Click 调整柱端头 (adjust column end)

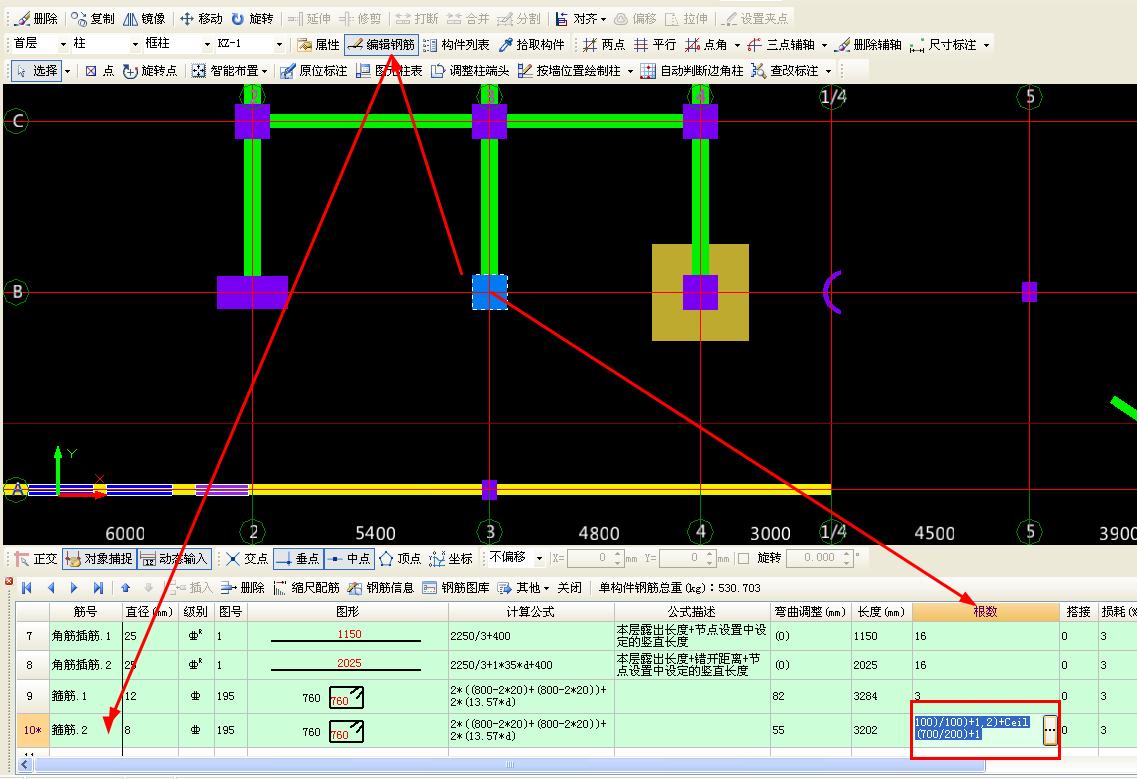pos(470,70)
